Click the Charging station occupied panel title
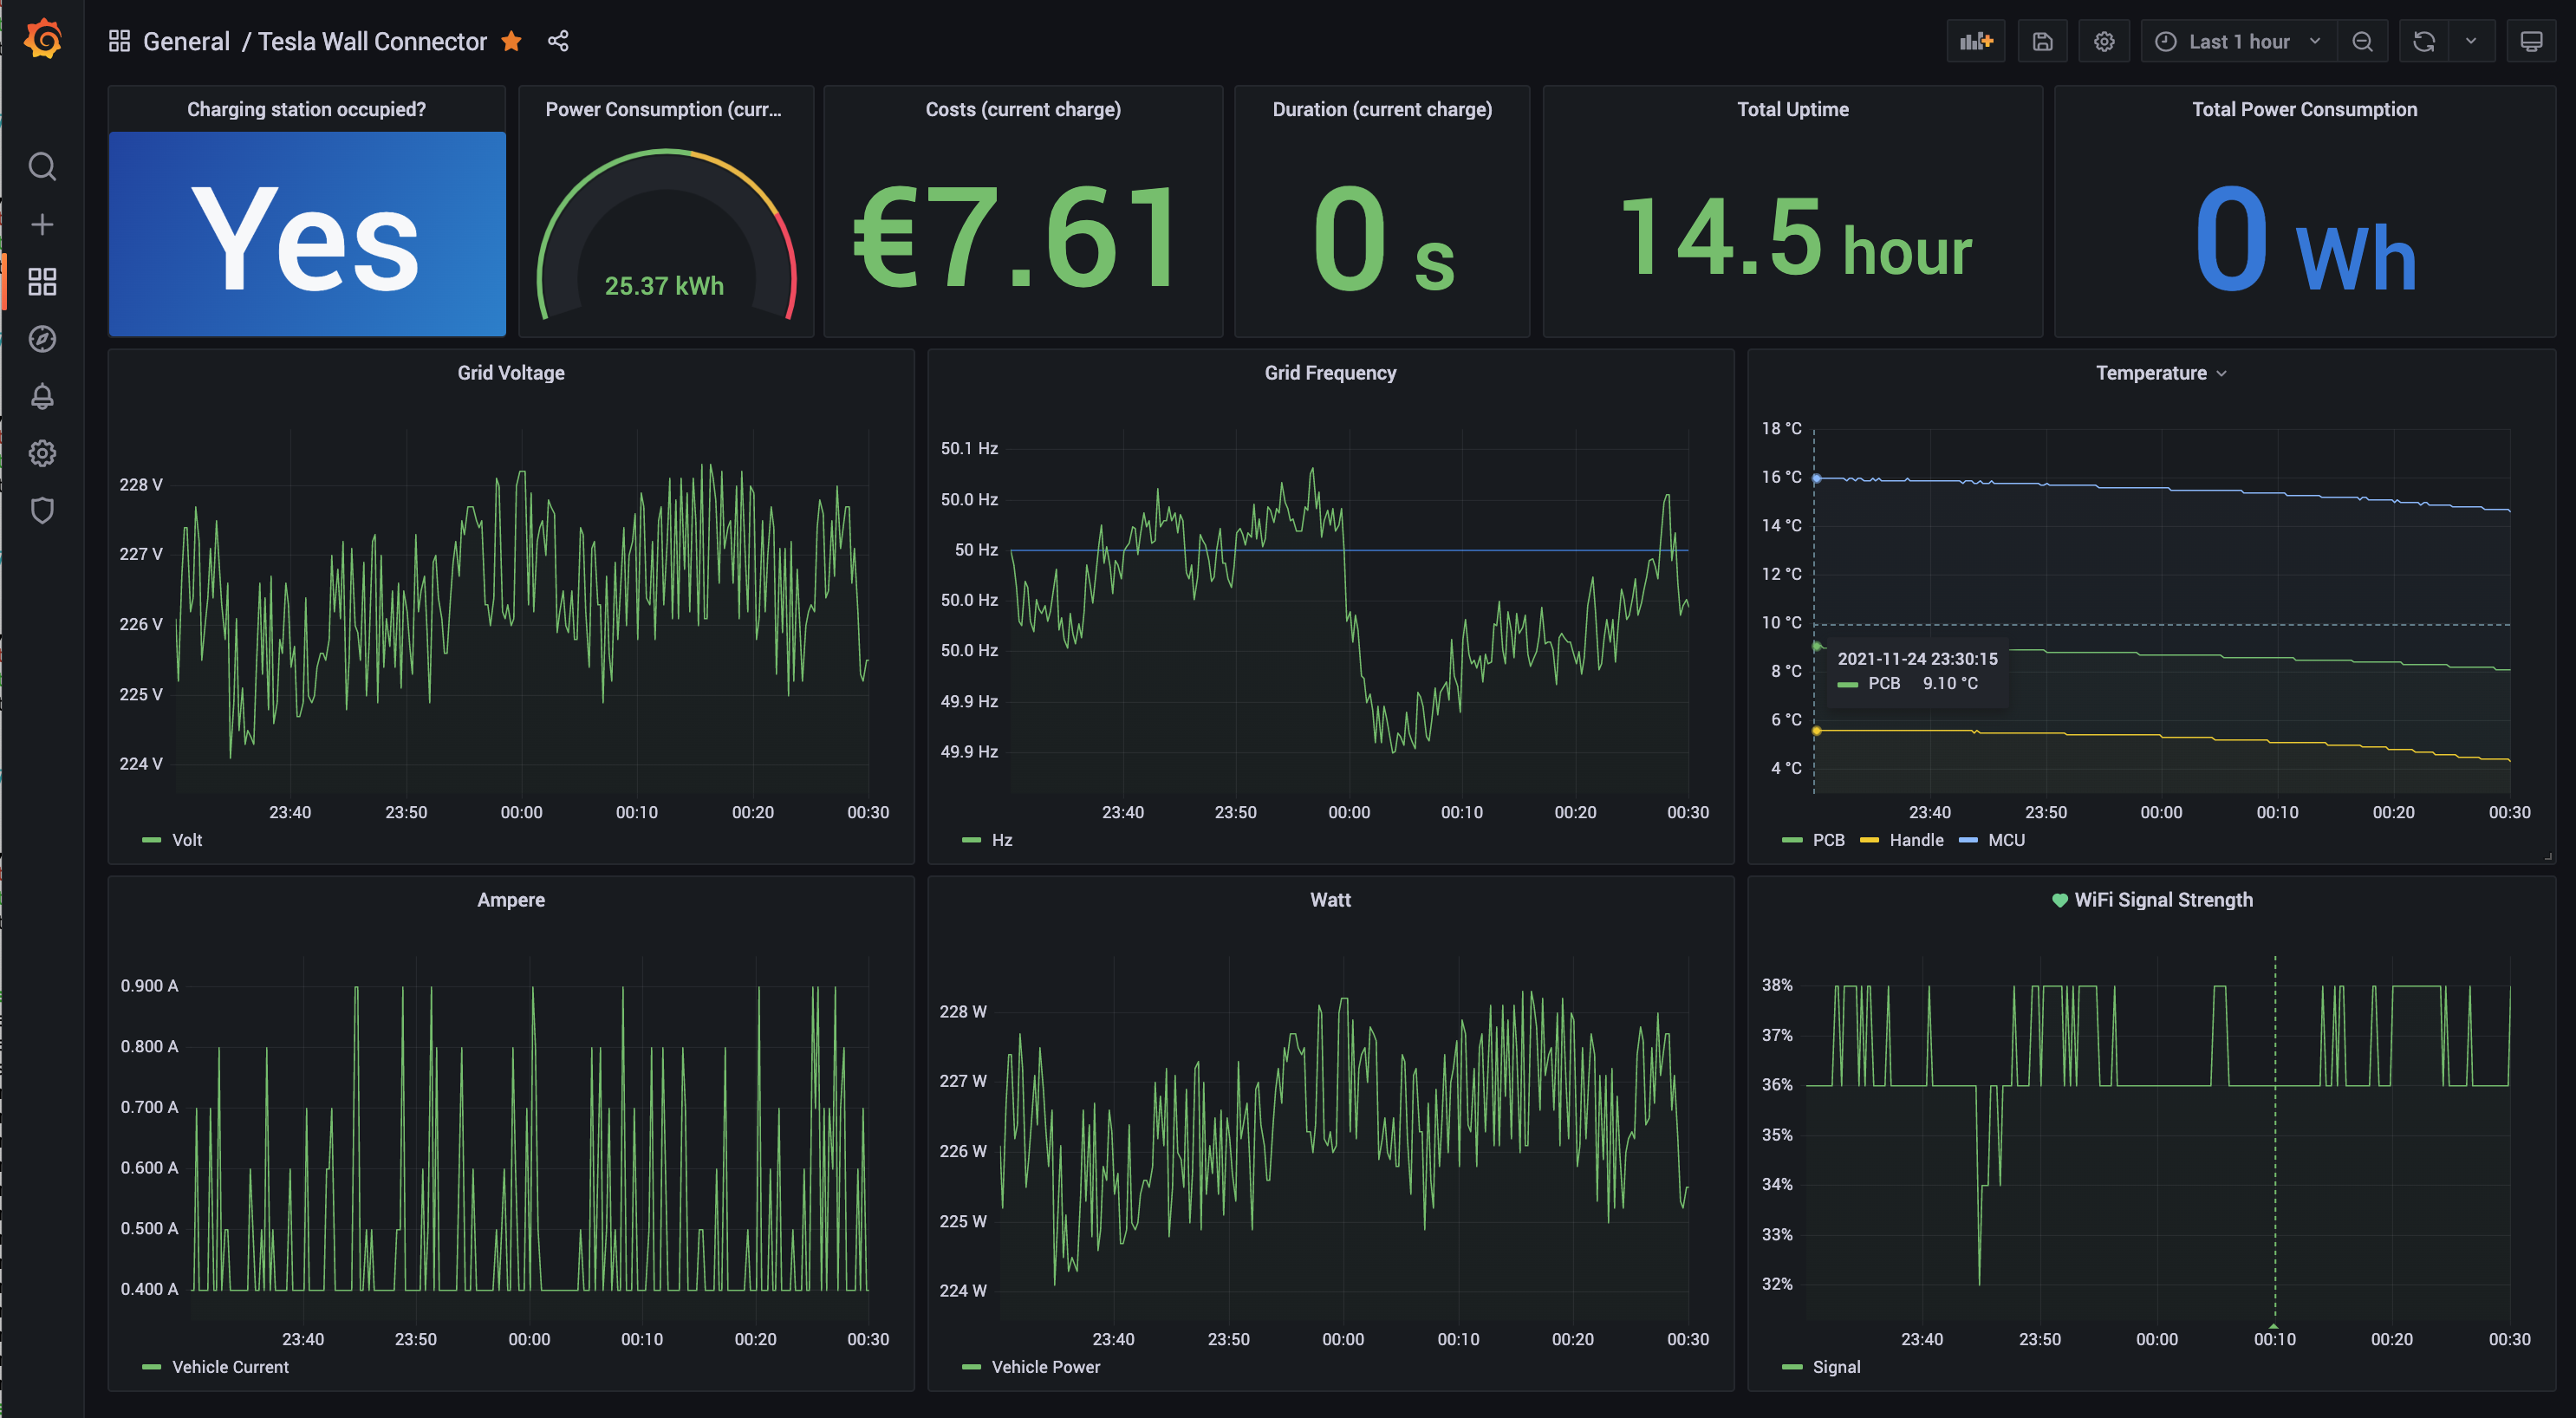 (x=306, y=109)
